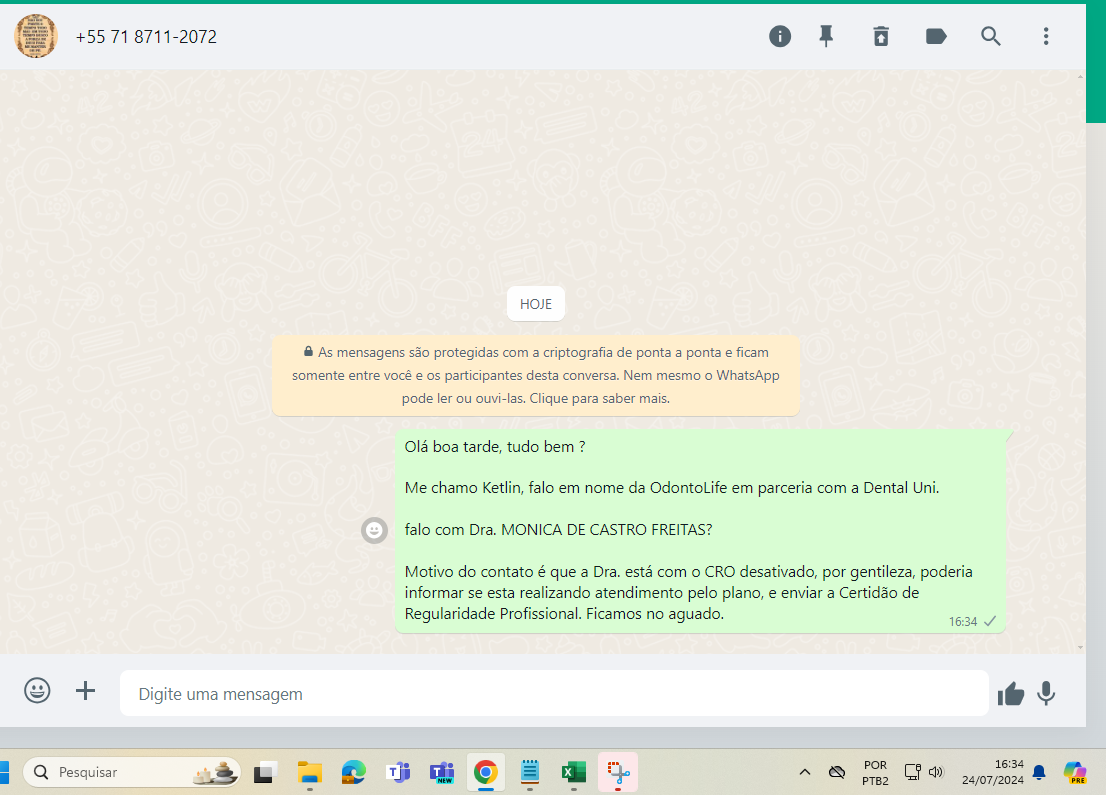Open Excel from the taskbar
Screen dimensions: 1106x795
click(x=573, y=772)
